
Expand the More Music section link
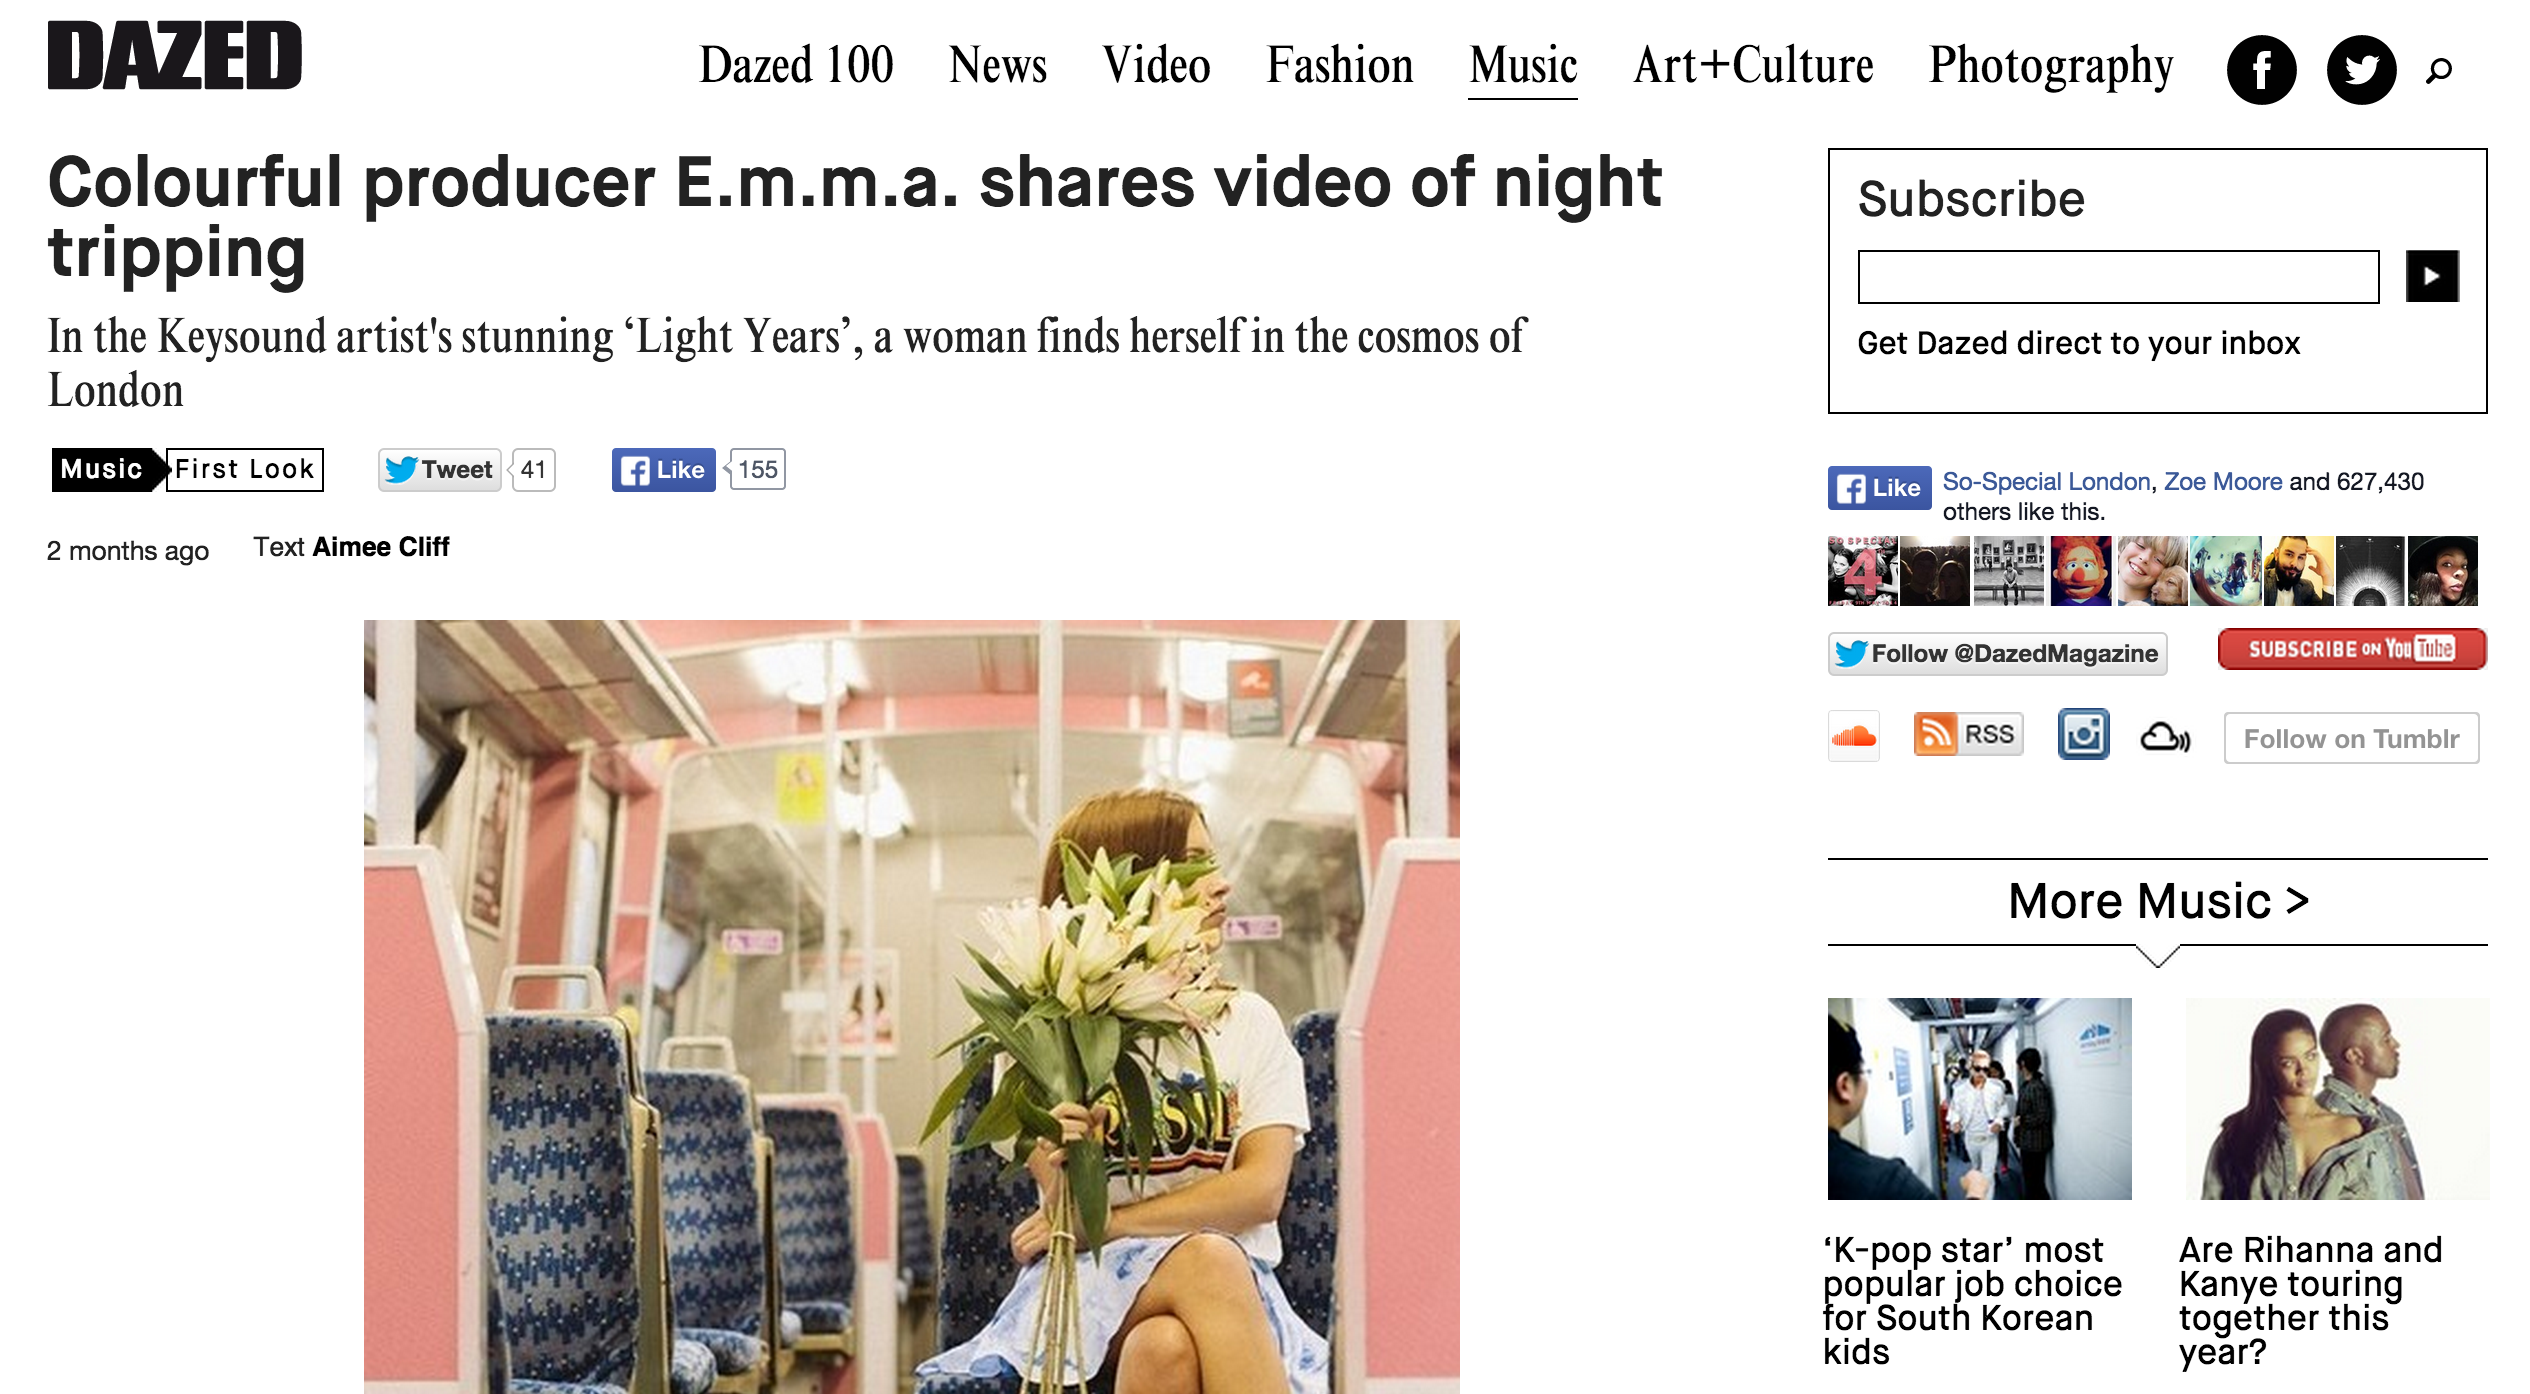pyautogui.click(x=2158, y=901)
